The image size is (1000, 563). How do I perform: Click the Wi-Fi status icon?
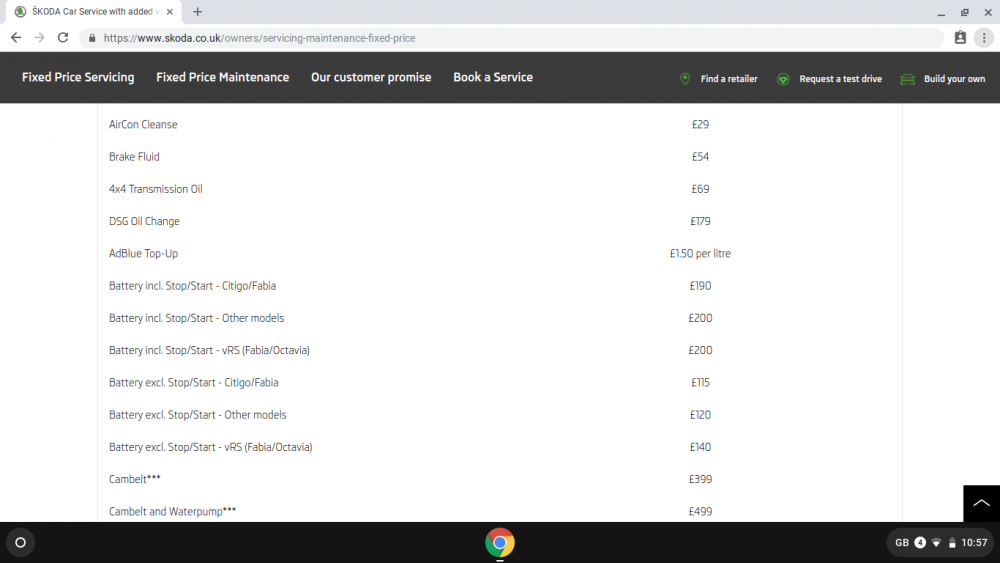click(x=936, y=543)
